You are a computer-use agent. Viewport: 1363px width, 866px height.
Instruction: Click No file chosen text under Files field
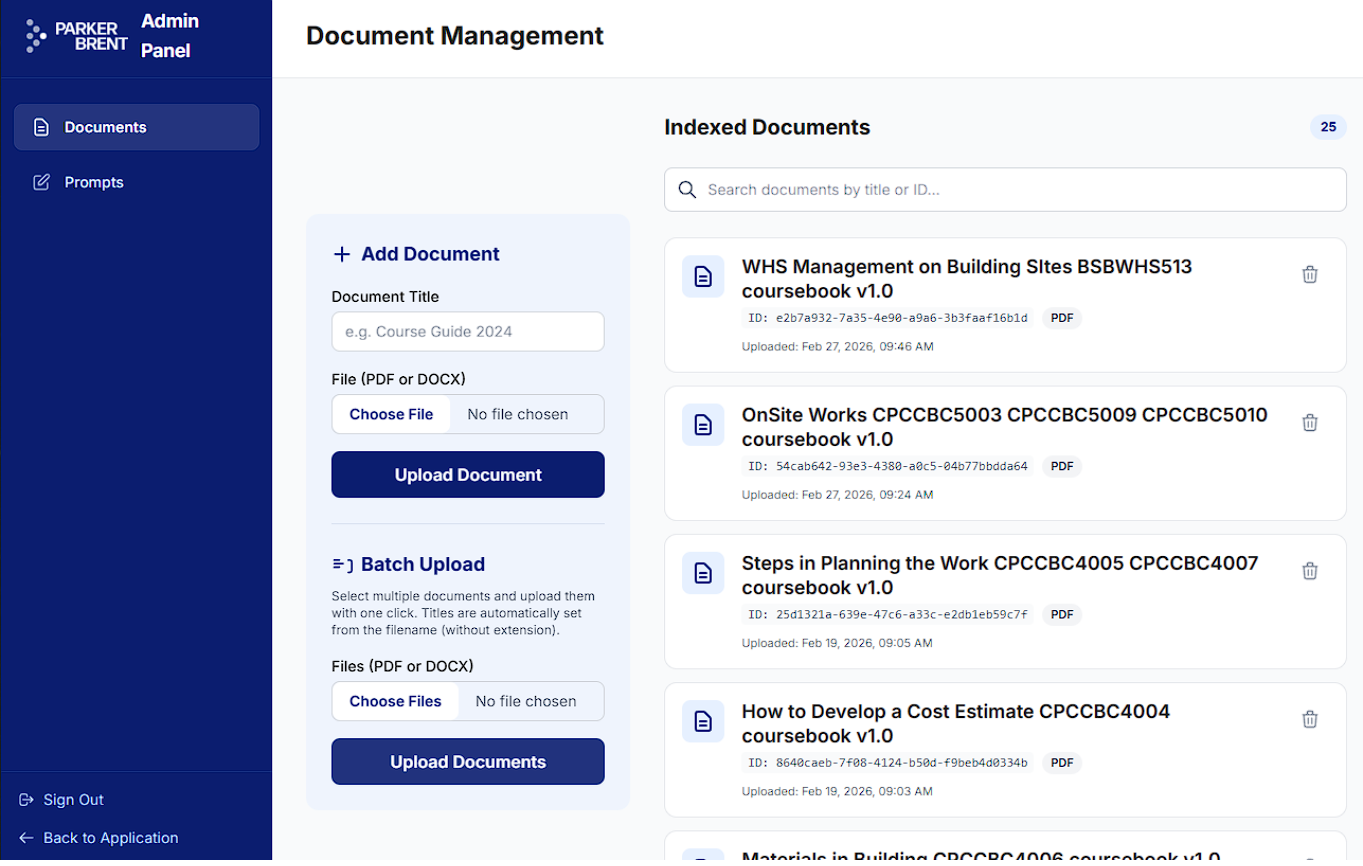point(526,701)
